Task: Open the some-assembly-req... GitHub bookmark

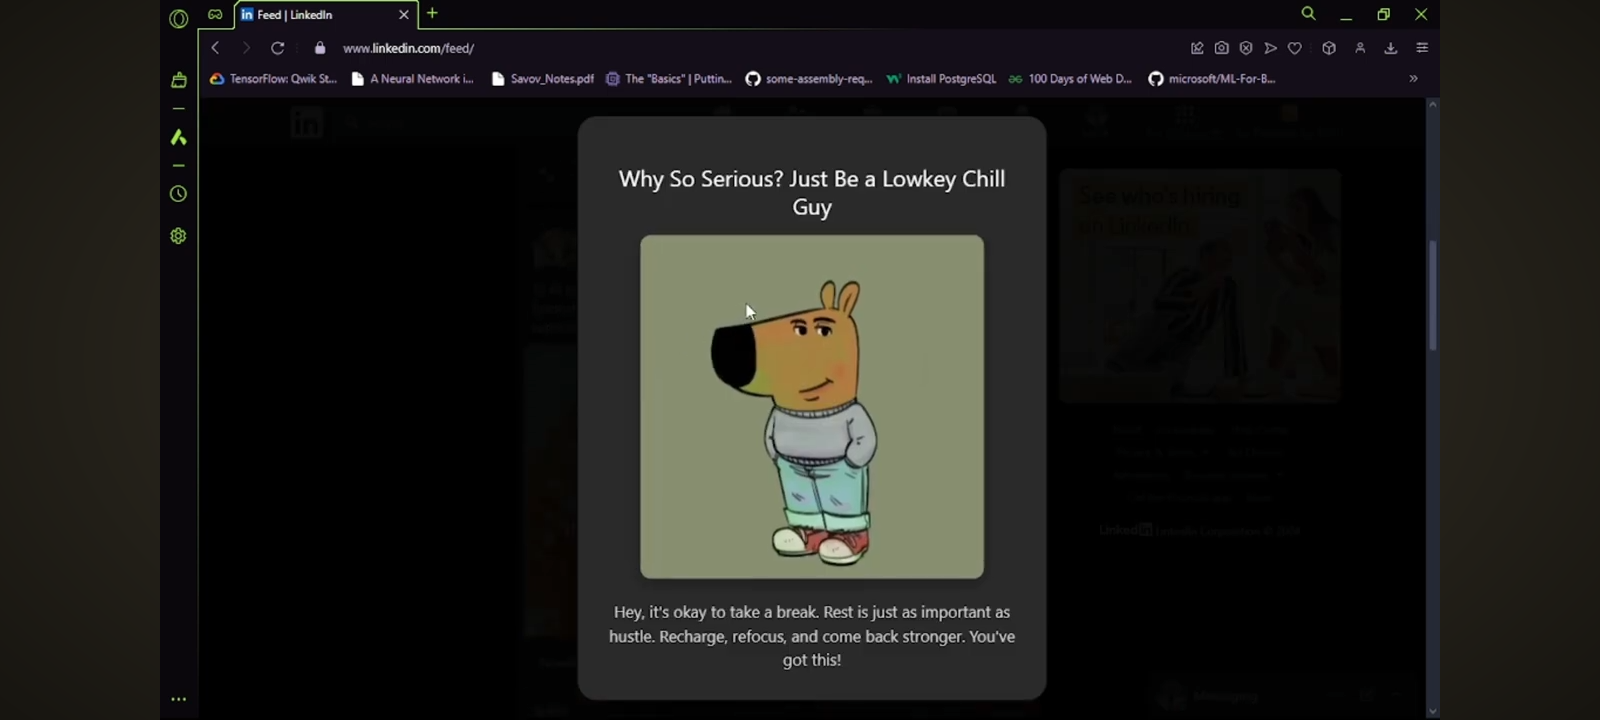Action: [809, 79]
